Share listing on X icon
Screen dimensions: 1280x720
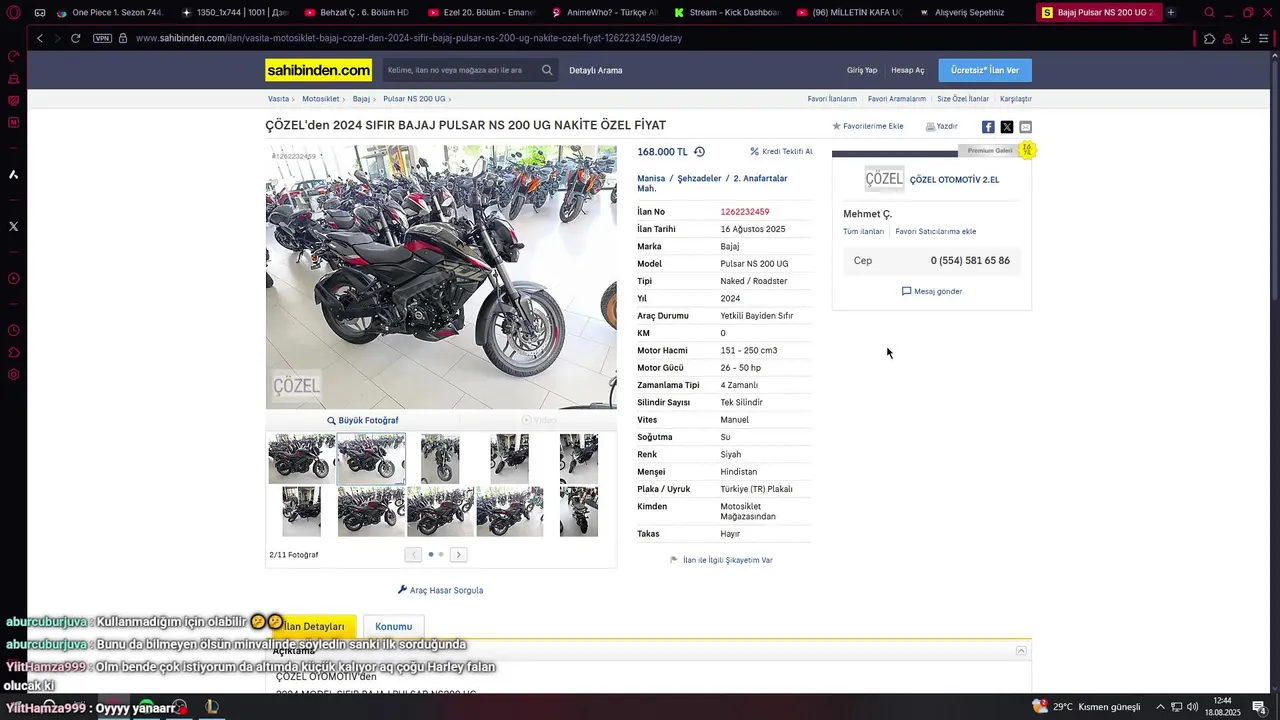pos(1007,127)
